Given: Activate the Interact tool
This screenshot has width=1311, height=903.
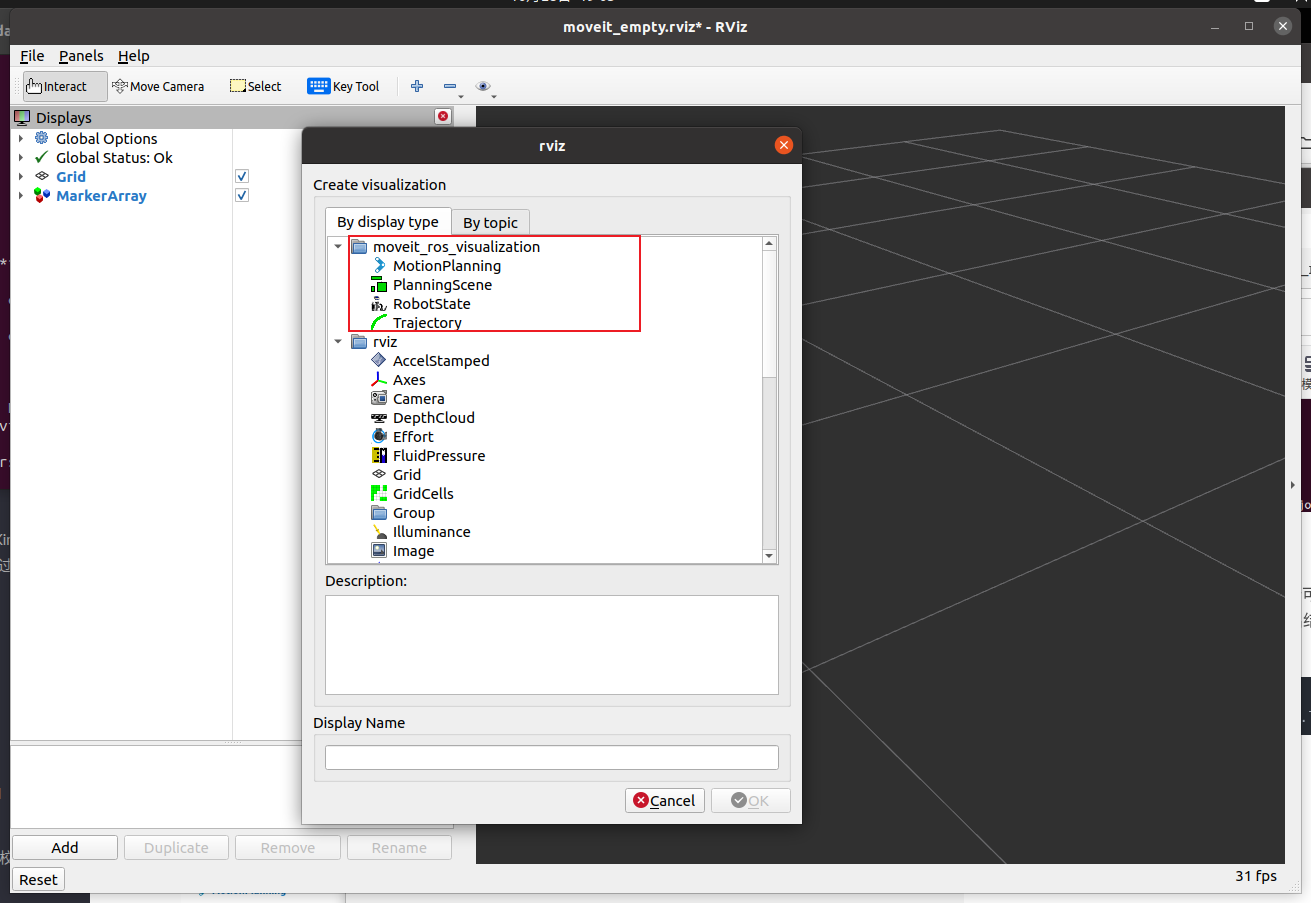Looking at the screenshot, I should pyautogui.click(x=65, y=86).
